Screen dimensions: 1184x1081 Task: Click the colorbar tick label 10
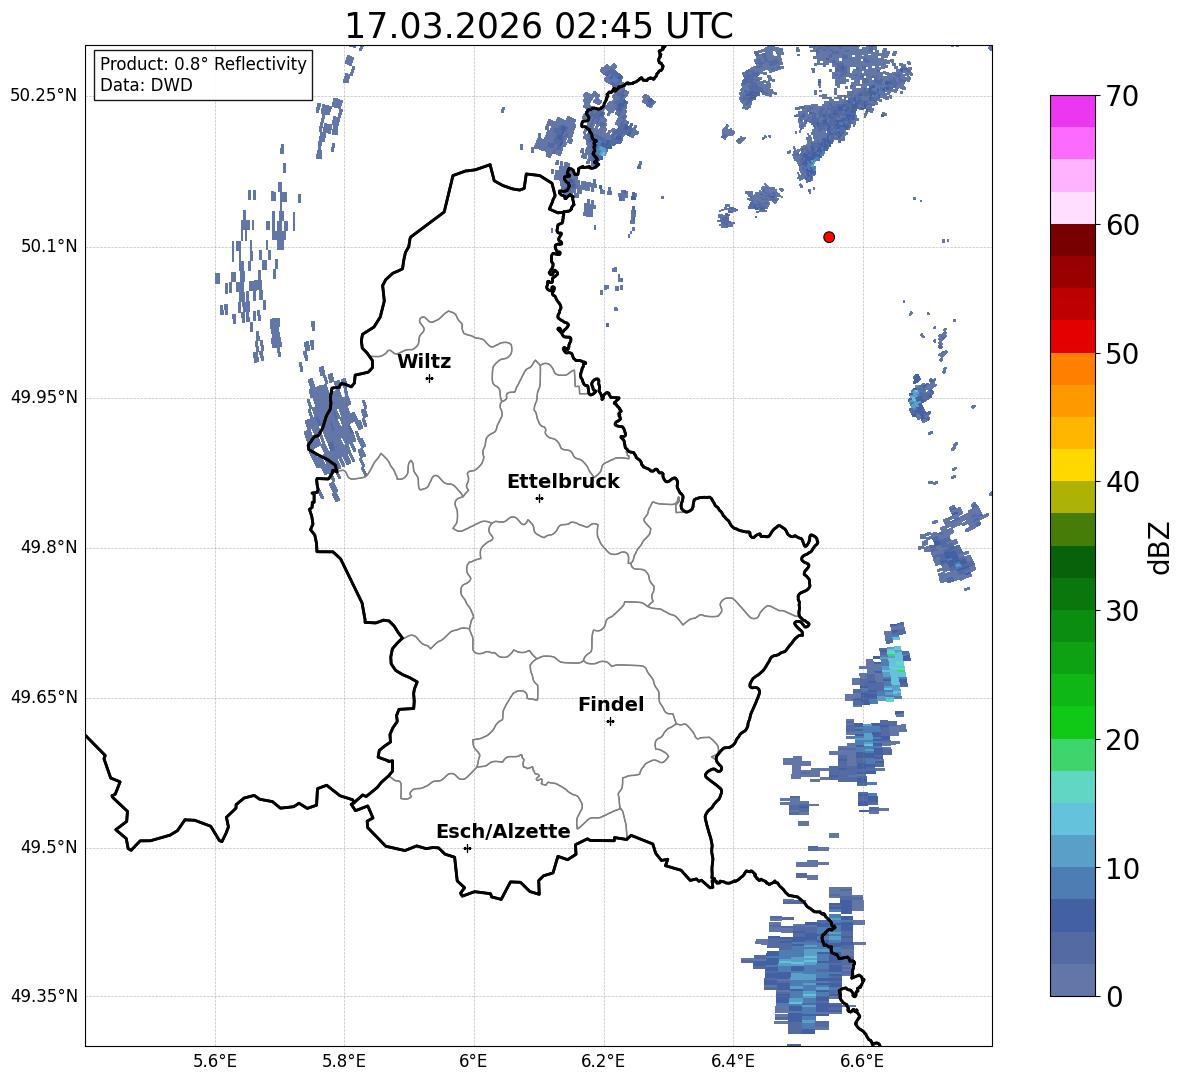click(1122, 868)
